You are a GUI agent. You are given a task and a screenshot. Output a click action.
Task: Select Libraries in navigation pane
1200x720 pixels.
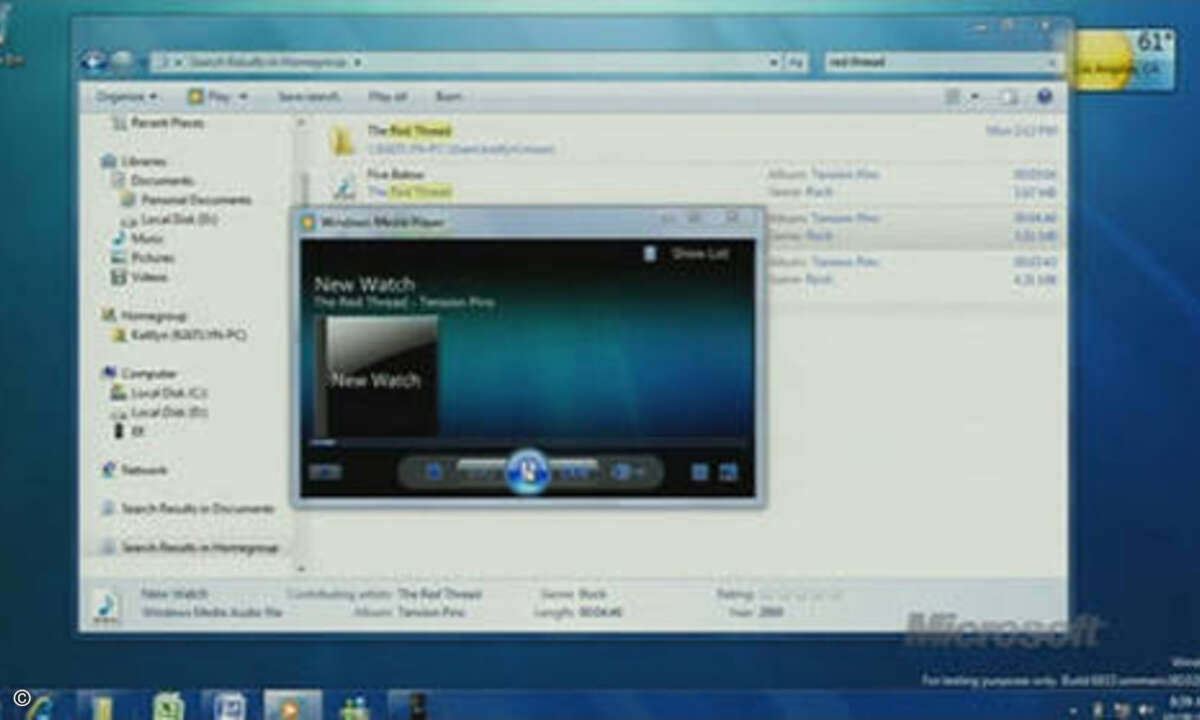(x=134, y=161)
